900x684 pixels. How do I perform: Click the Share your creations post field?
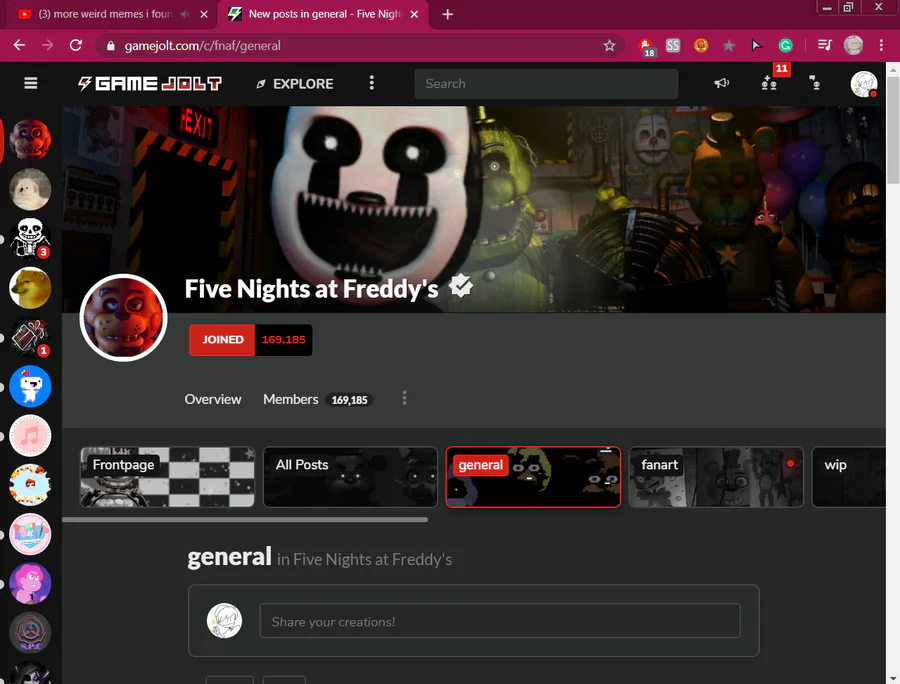tap(500, 621)
